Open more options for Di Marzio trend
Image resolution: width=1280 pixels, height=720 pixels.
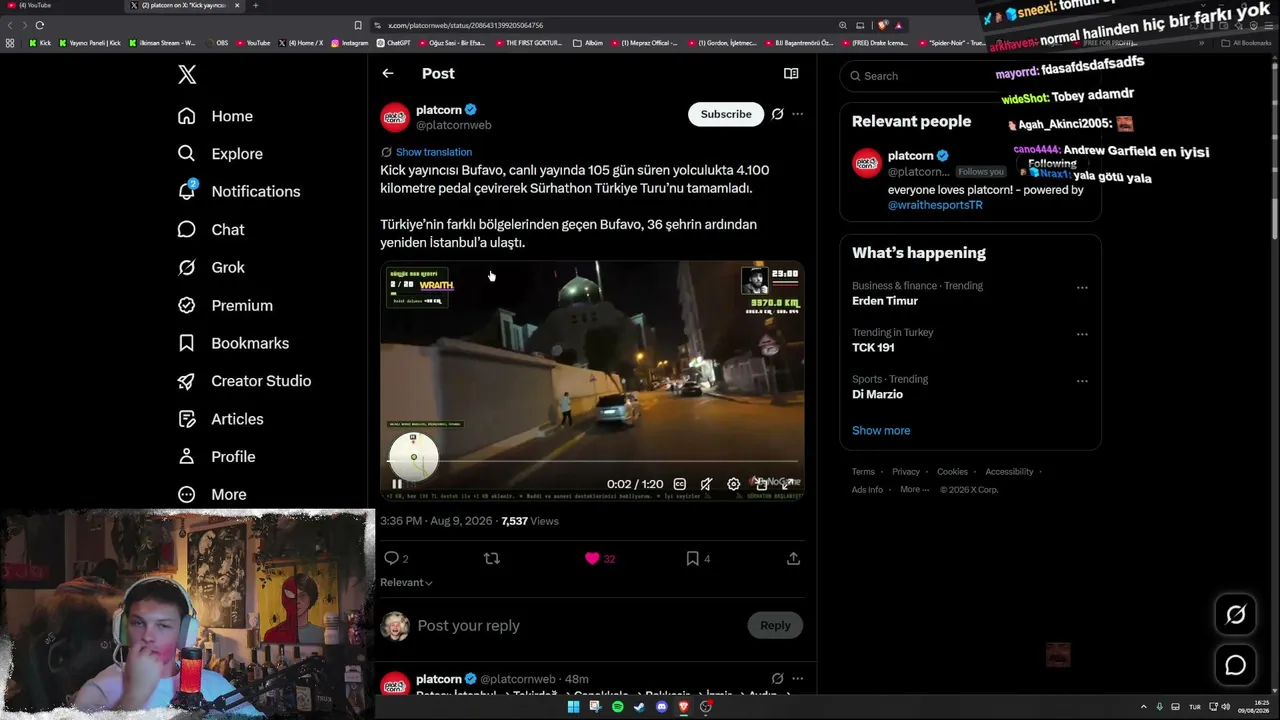click(1082, 381)
